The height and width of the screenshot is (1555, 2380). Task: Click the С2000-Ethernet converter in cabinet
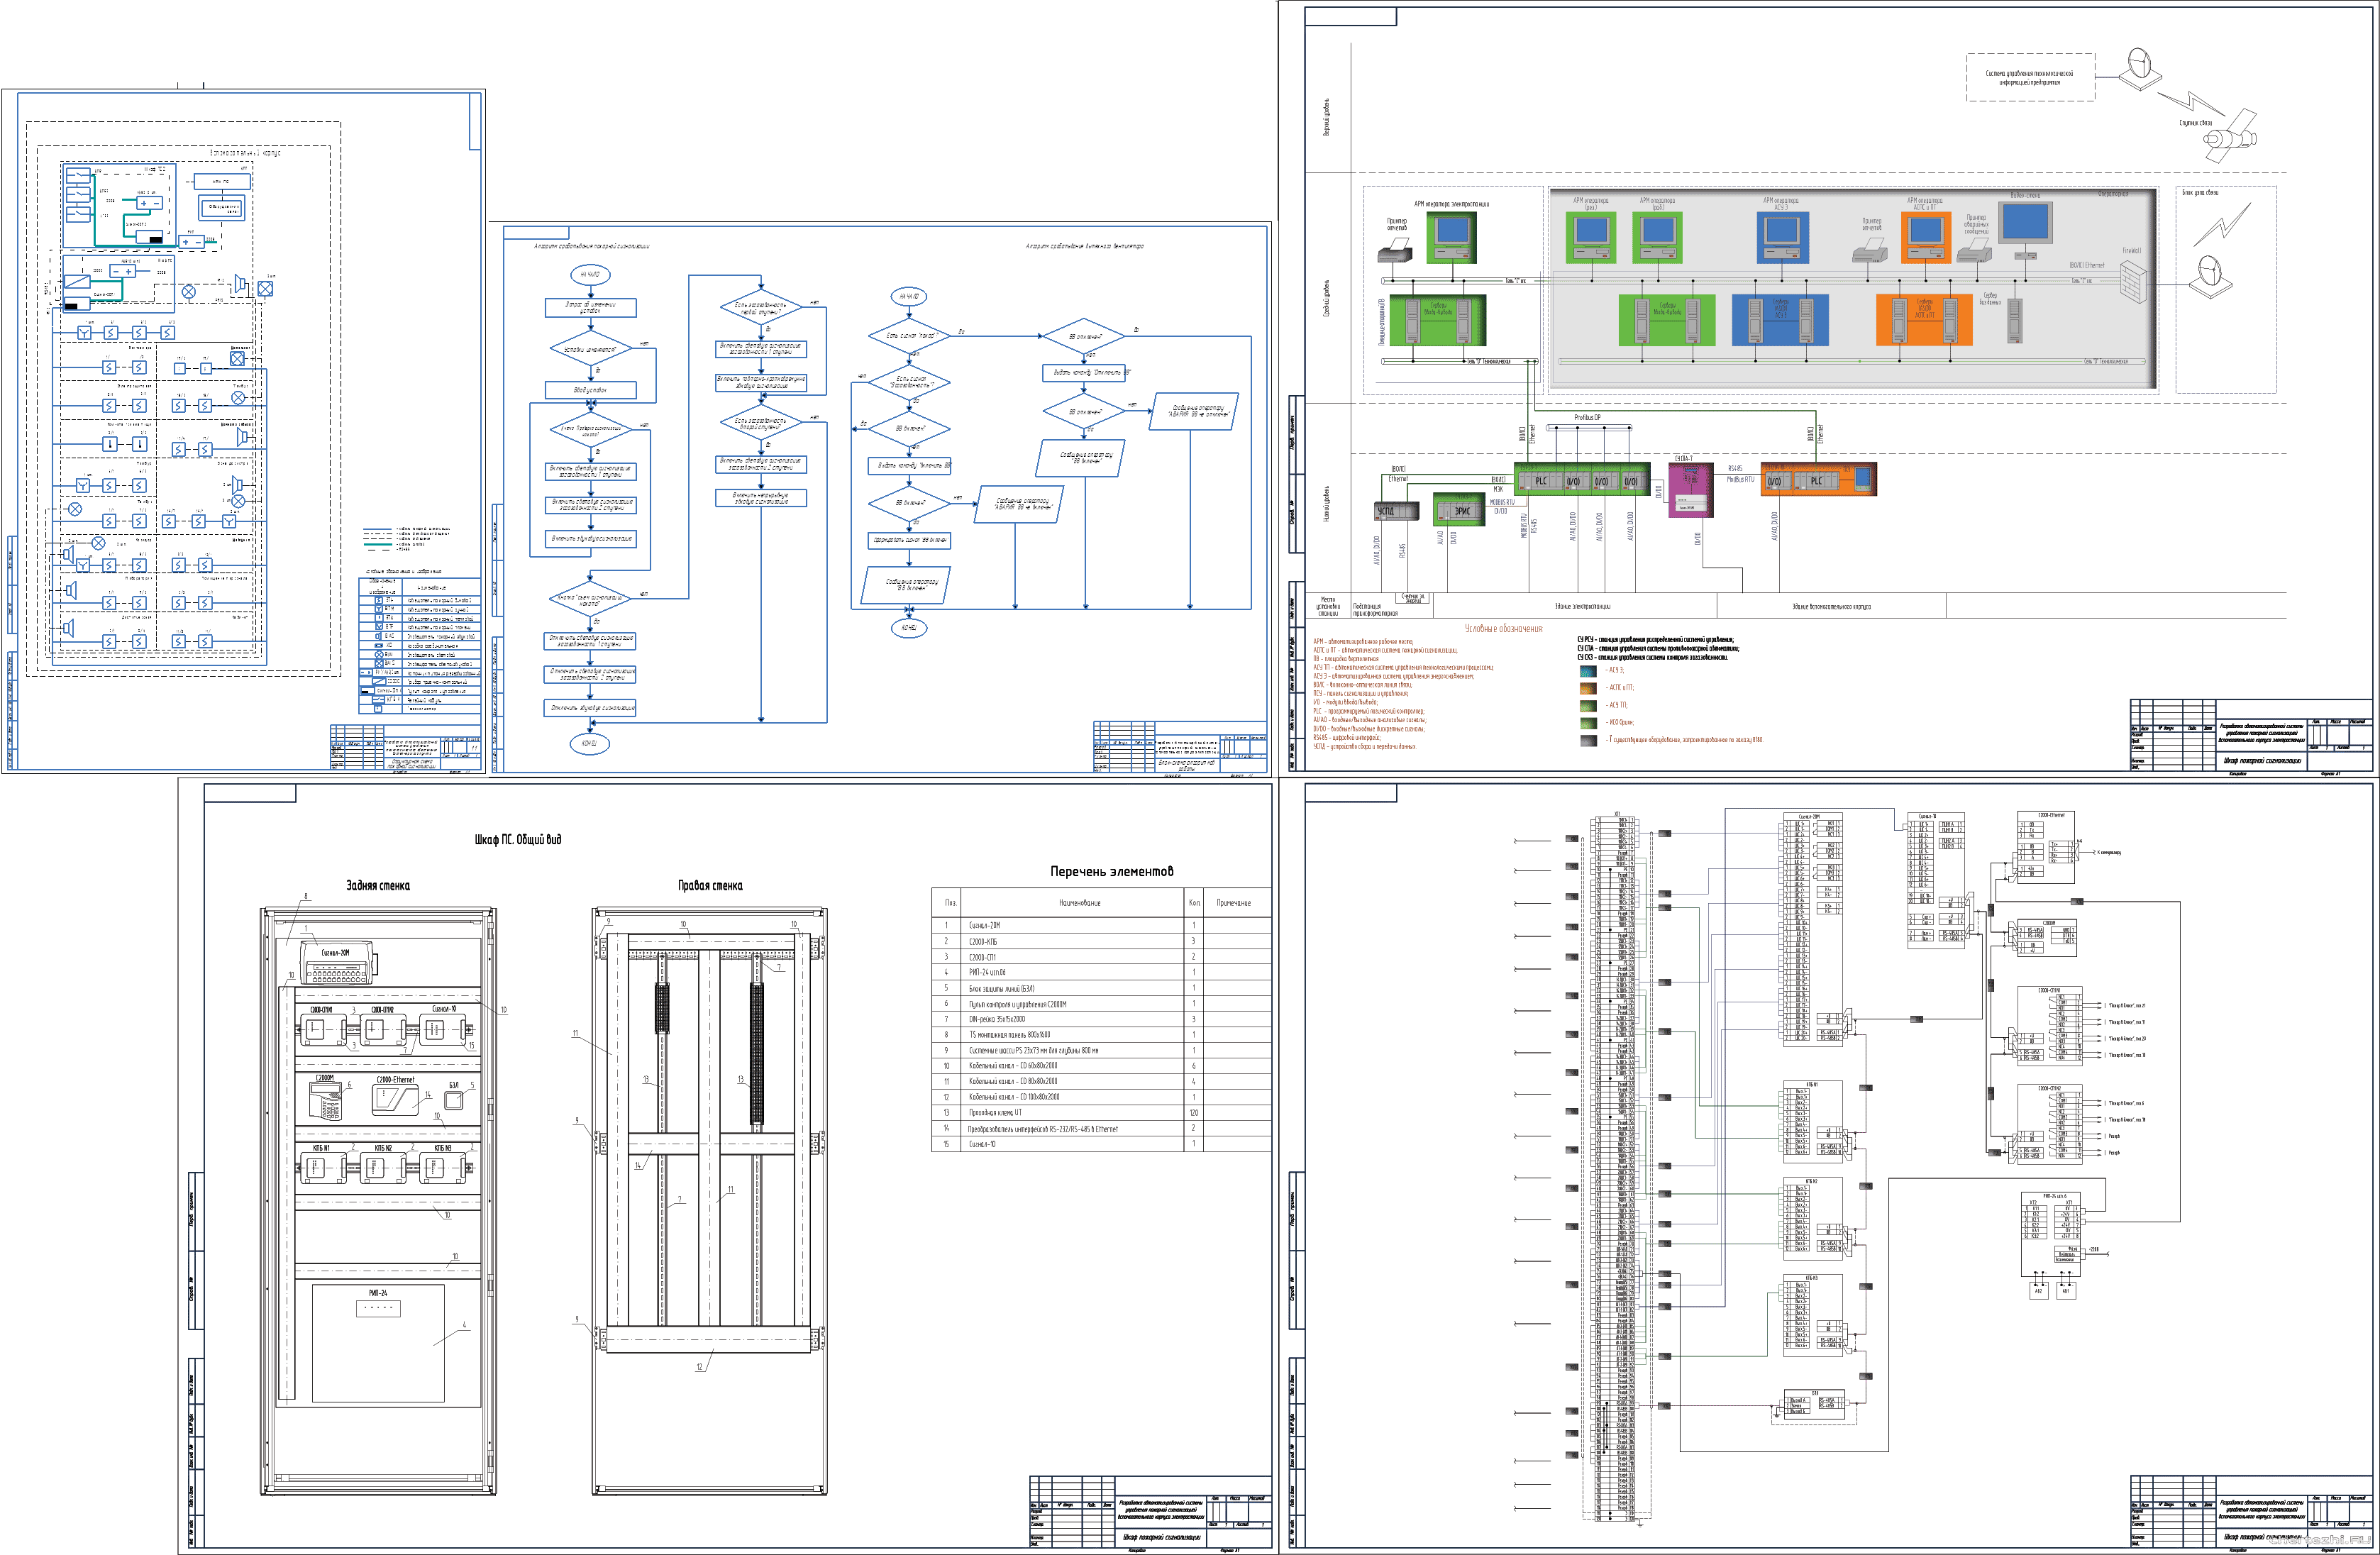pyautogui.click(x=394, y=1100)
